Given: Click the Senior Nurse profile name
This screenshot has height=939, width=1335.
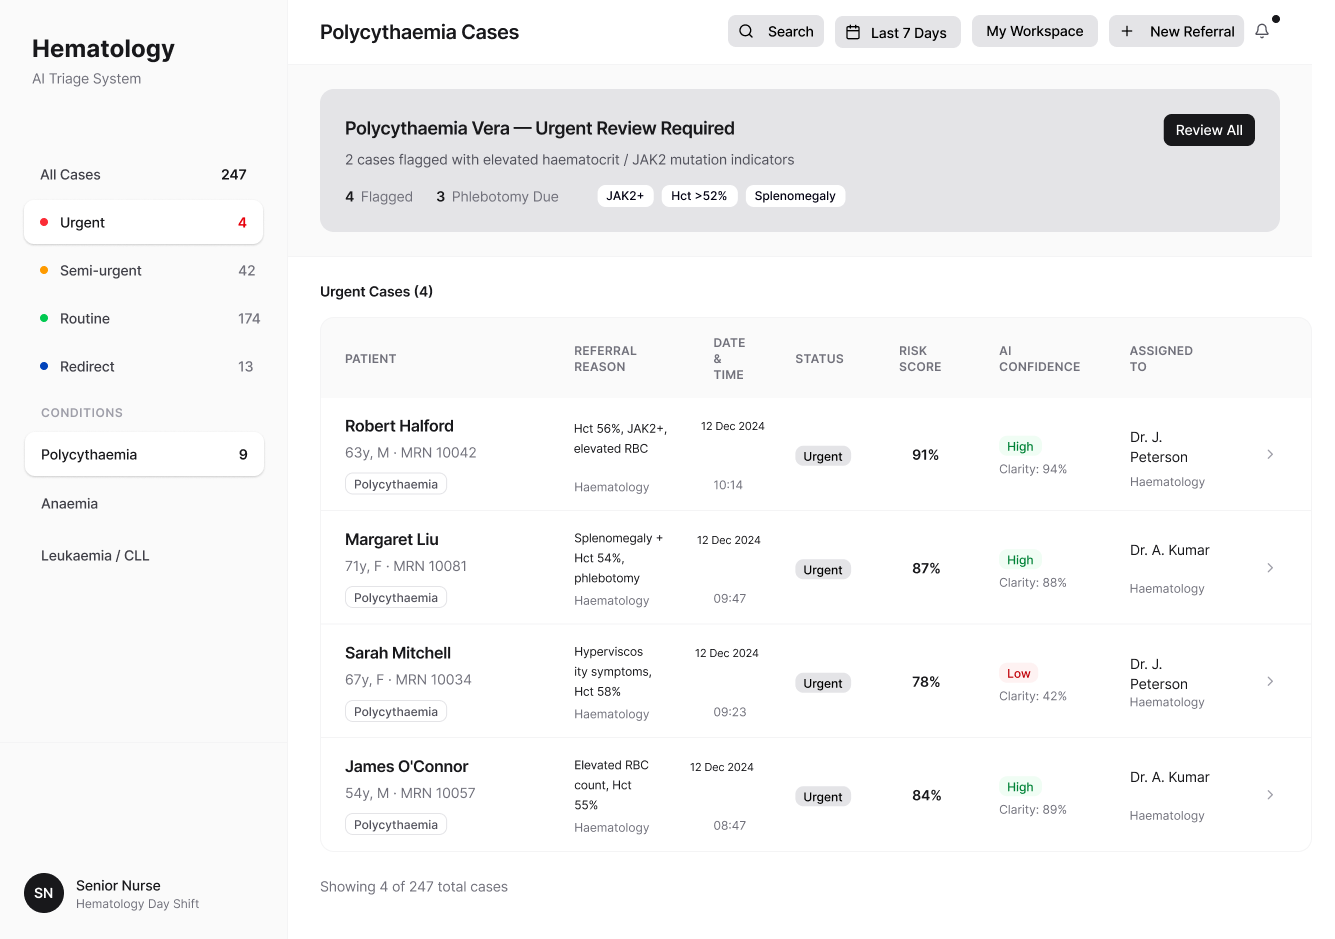Looking at the screenshot, I should click(118, 885).
